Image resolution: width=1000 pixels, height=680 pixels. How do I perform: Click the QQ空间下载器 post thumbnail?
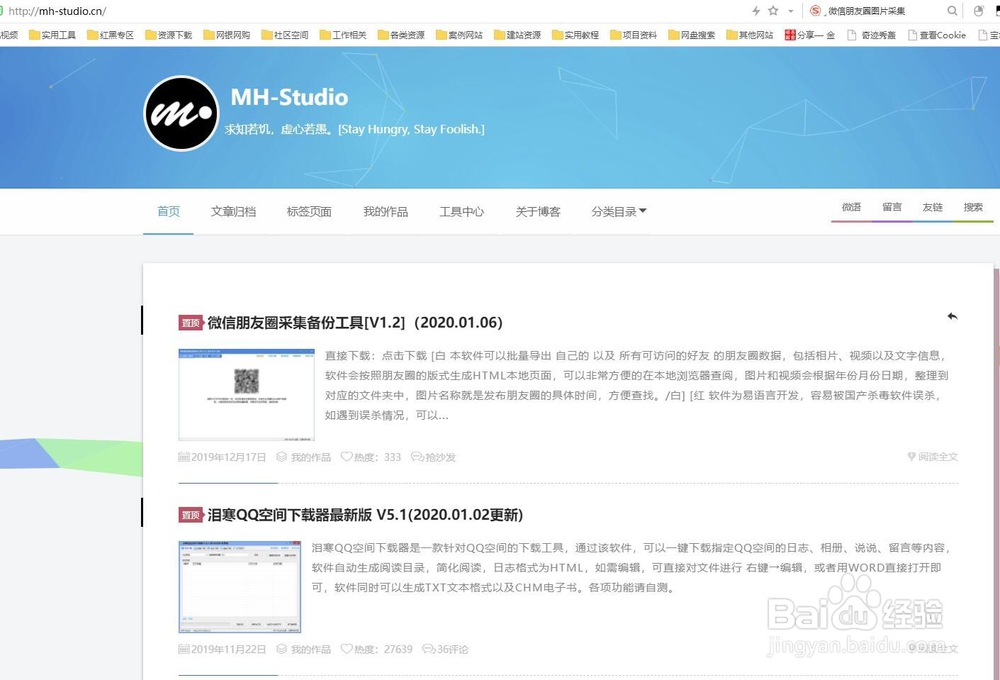coord(240,587)
